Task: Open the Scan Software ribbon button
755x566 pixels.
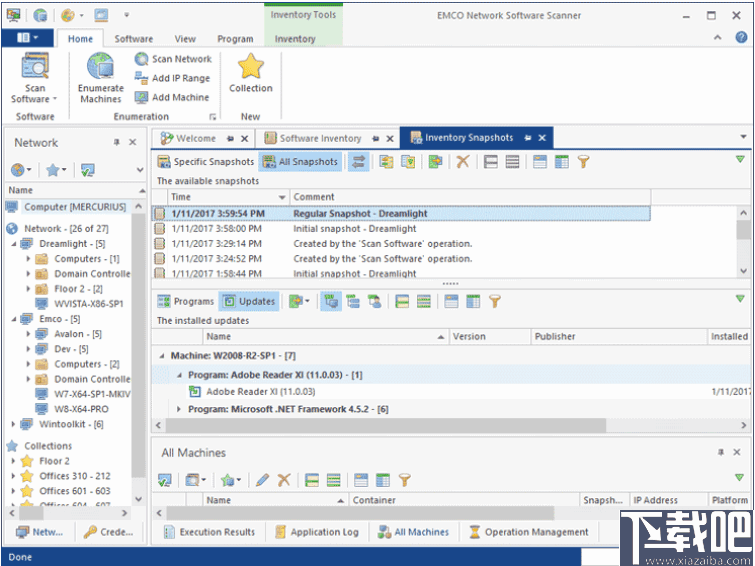Action: (35, 79)
